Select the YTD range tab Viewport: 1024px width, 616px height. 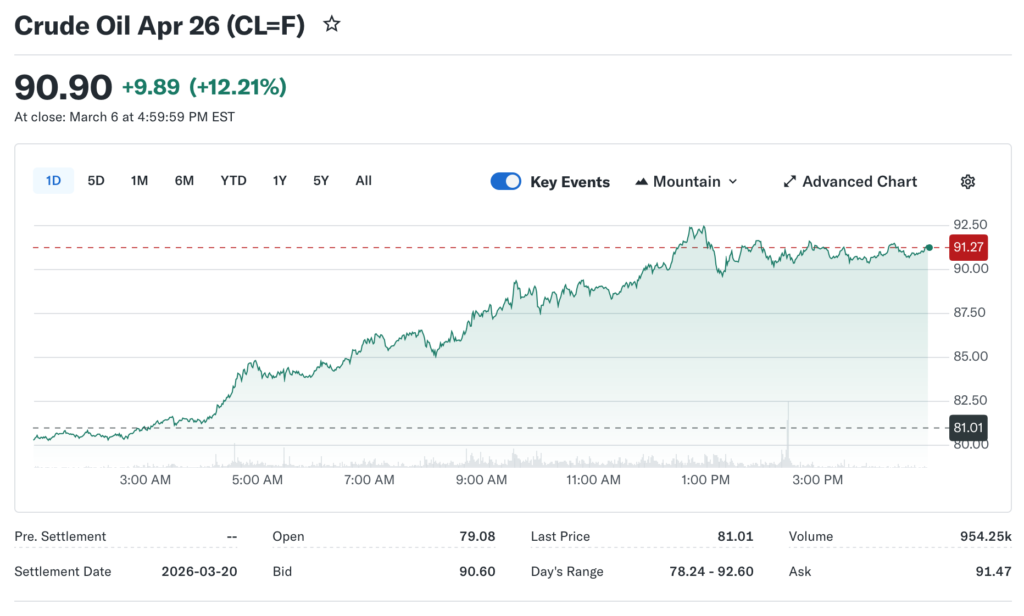pyautogui.click(x=233, y=180)
